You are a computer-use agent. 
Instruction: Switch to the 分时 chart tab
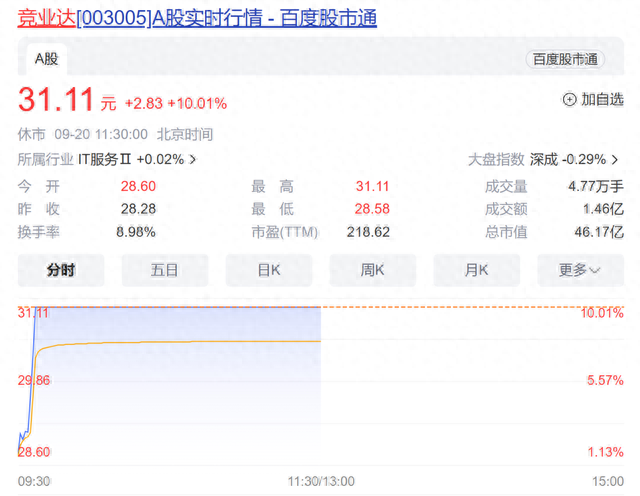(61, 270)
